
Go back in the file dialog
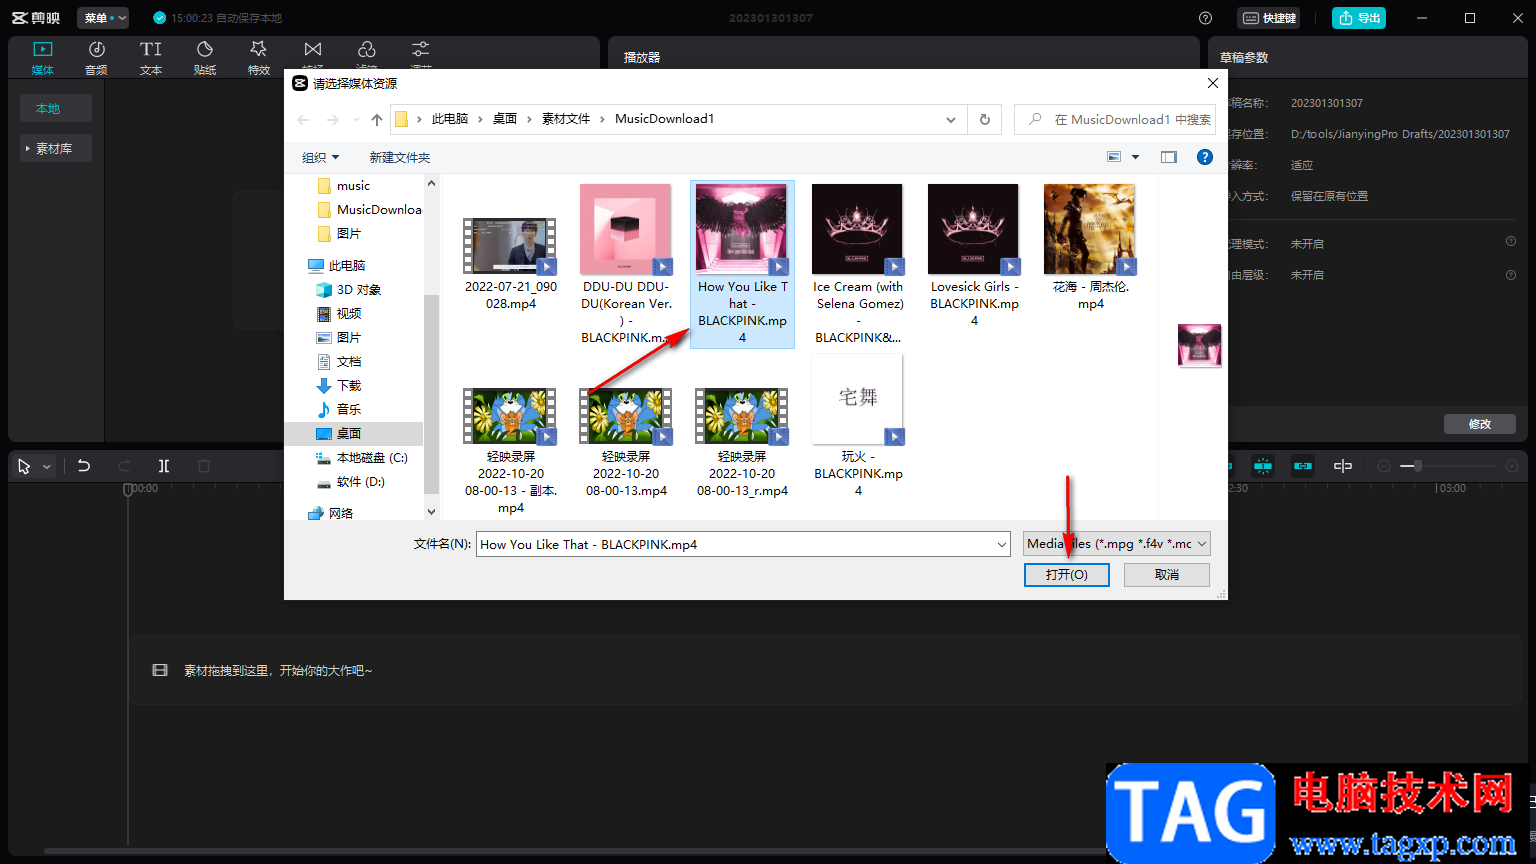(304, 120)
